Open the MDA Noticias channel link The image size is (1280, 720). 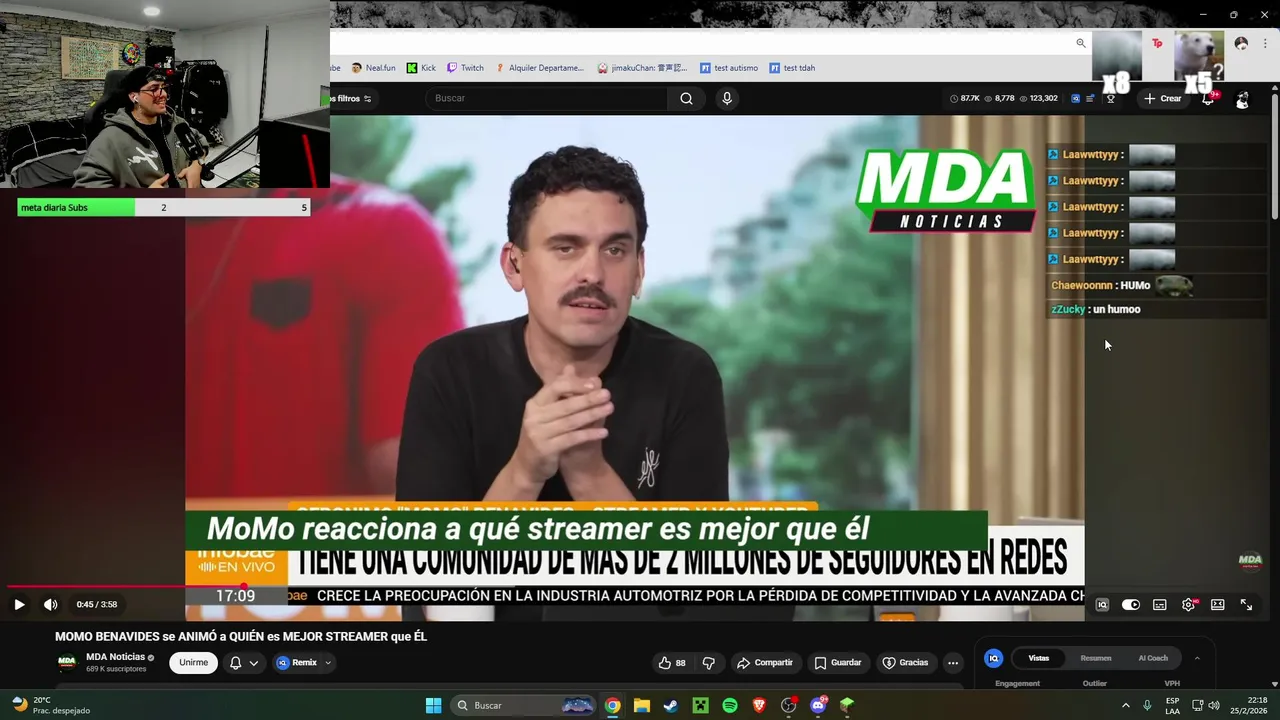tap(115, 657)
